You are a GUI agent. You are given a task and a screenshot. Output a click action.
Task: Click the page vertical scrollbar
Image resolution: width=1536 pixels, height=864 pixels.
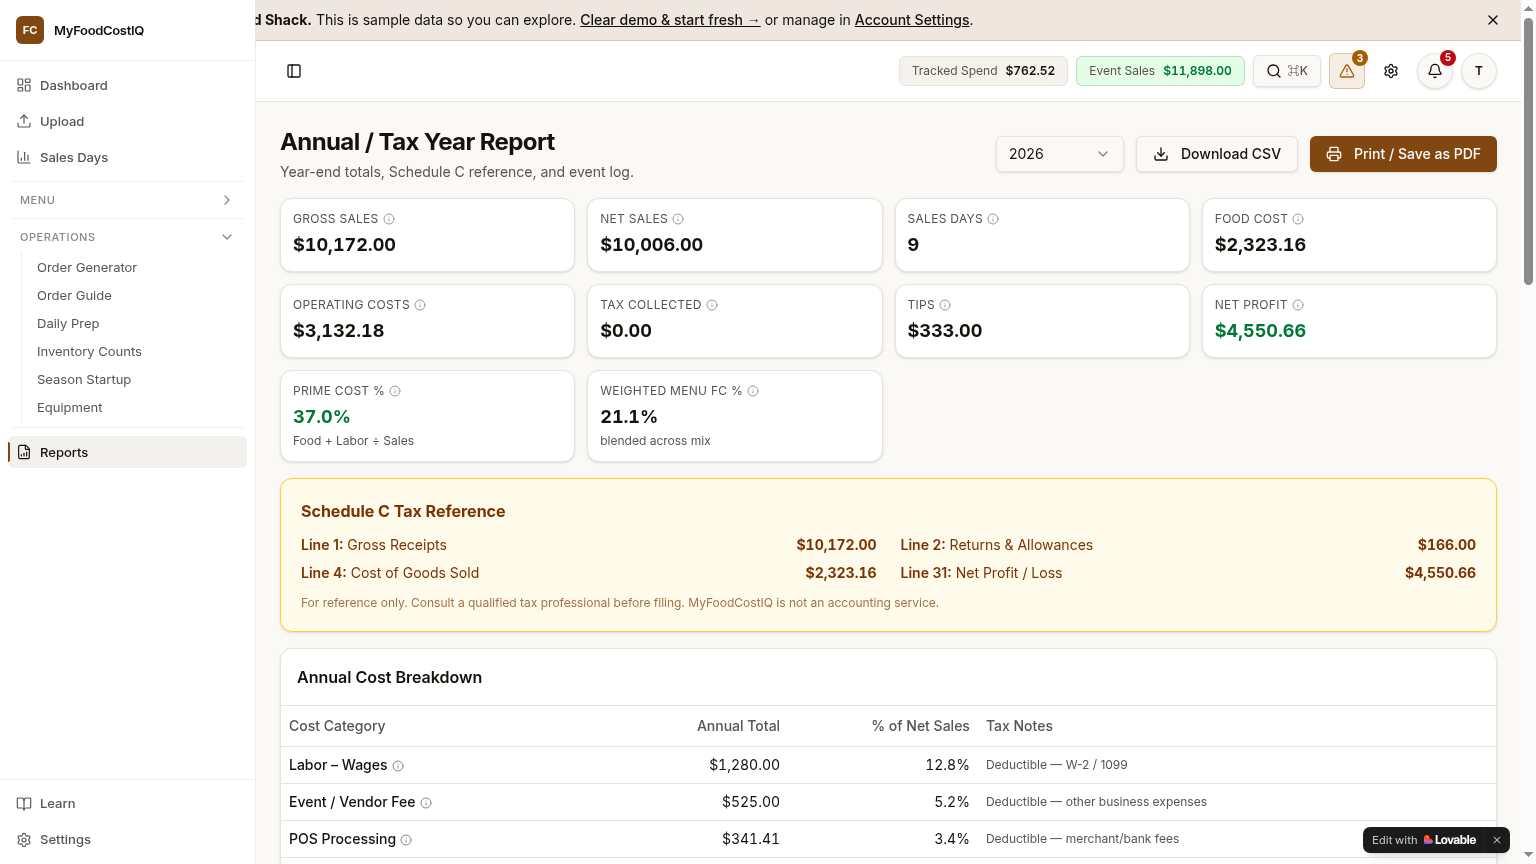1528,150
